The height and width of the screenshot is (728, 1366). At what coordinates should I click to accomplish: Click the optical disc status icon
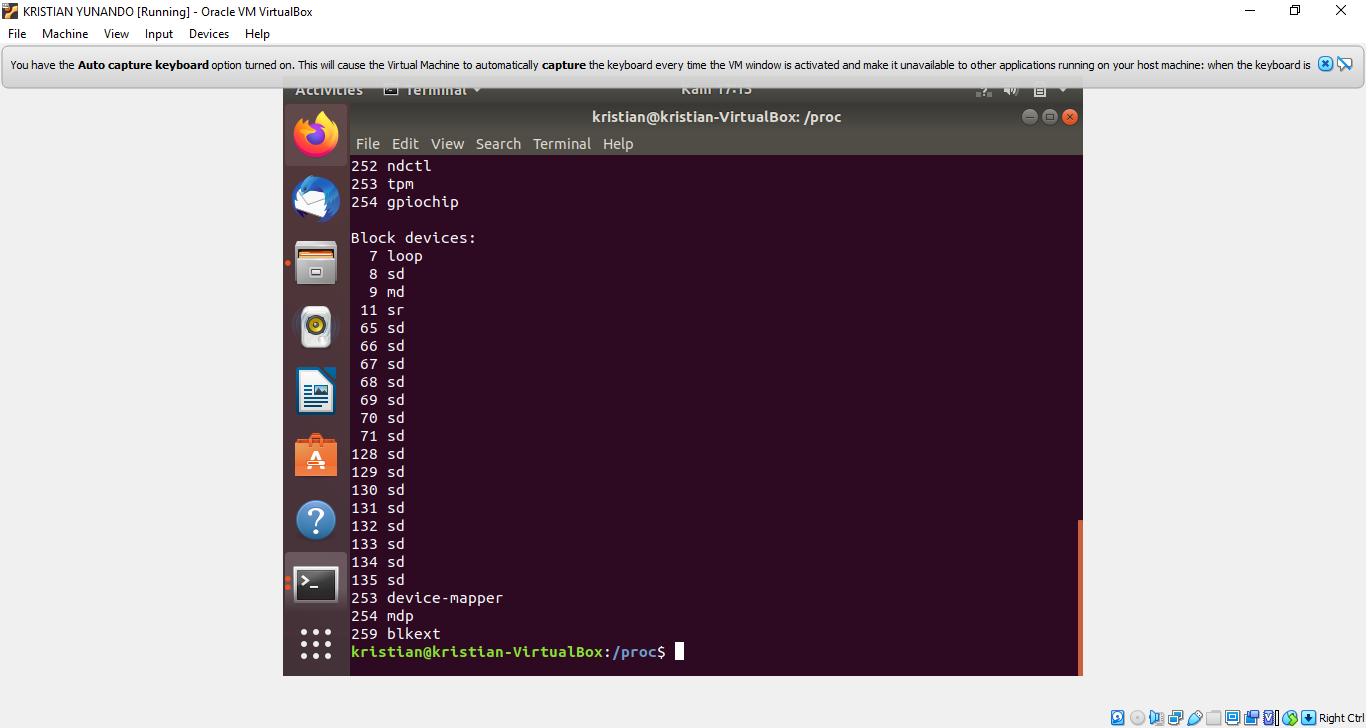coord(1137,718)
